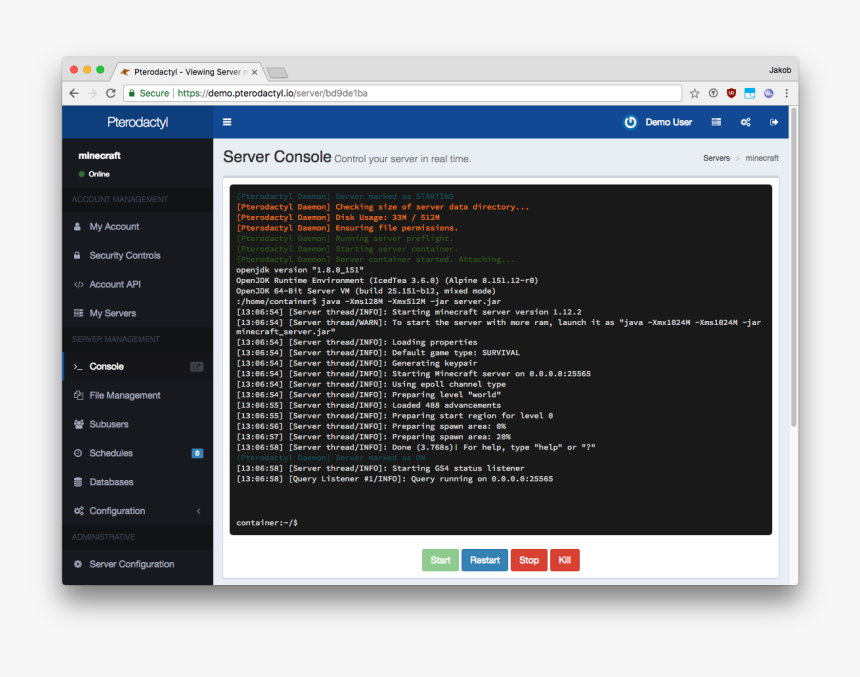This screenshot has height=677, width=860.
Task: Click the purple globe extension icon
Action: tap(768, 93)
